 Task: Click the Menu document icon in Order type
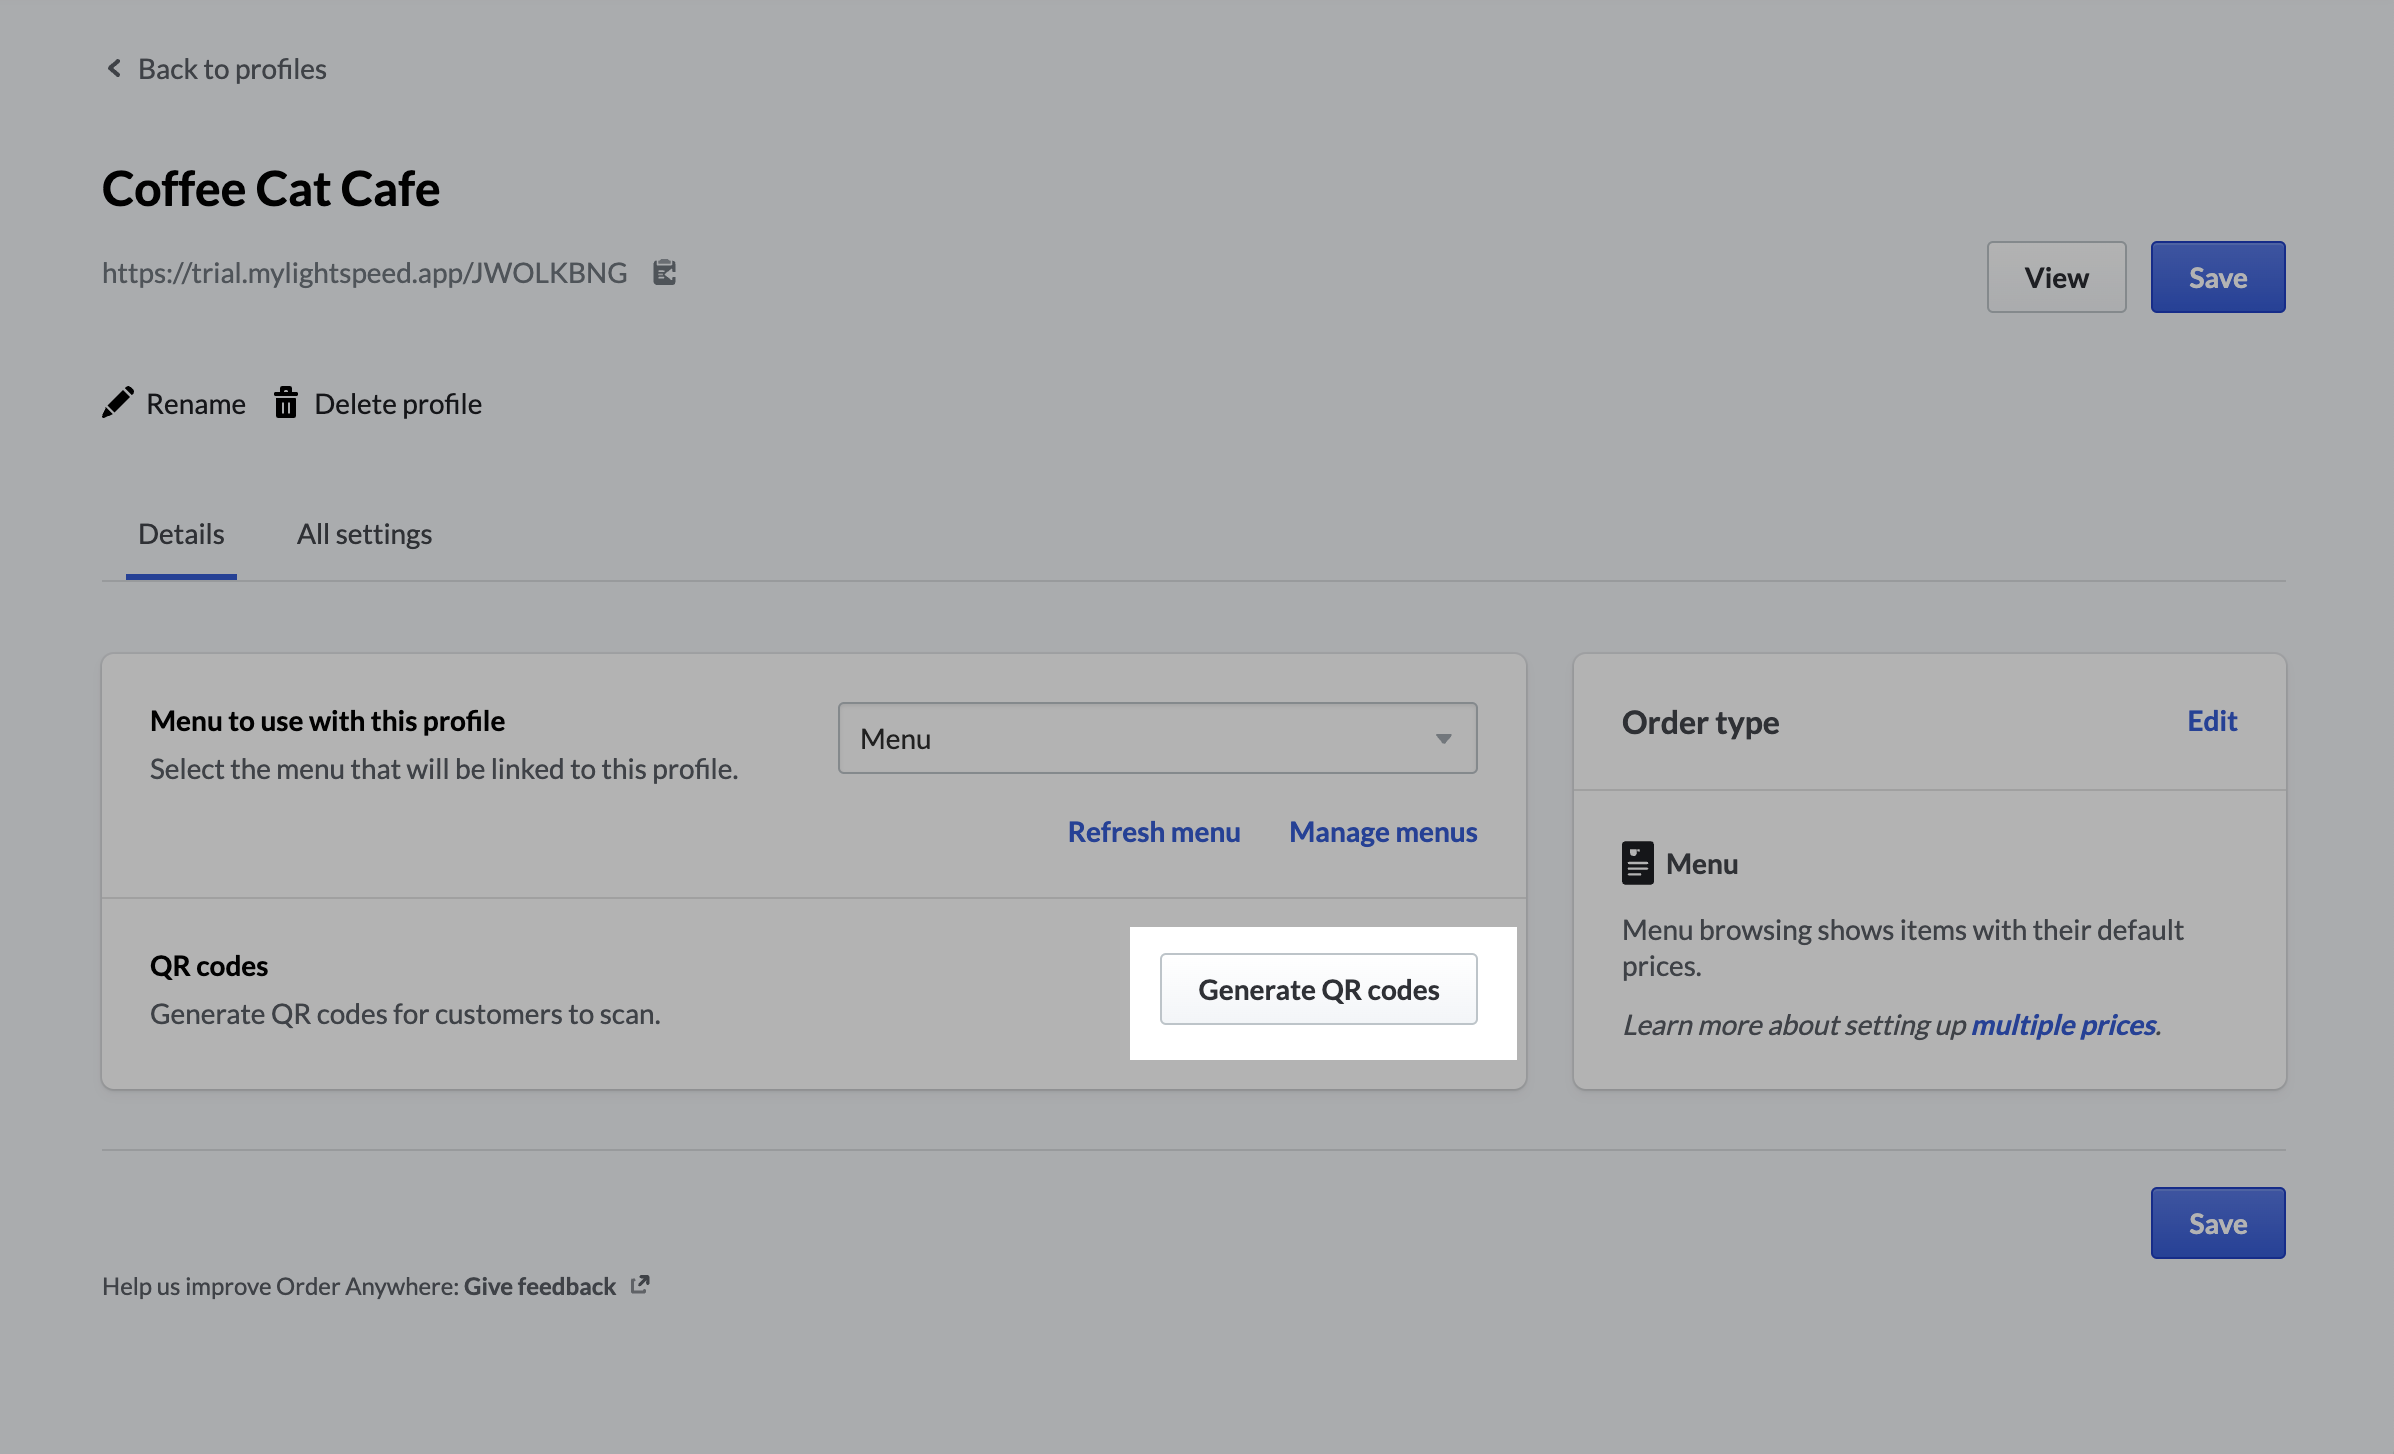pos(1637,863)
